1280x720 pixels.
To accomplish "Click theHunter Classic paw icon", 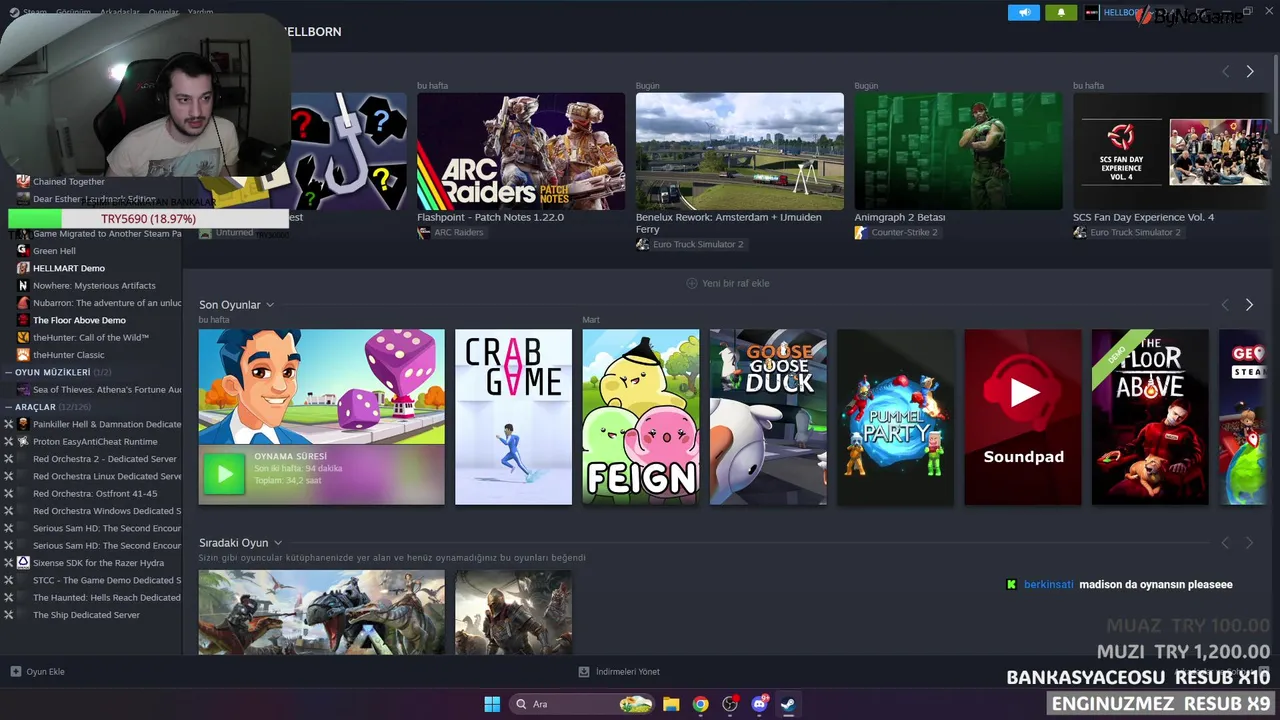I will (23, 355).
